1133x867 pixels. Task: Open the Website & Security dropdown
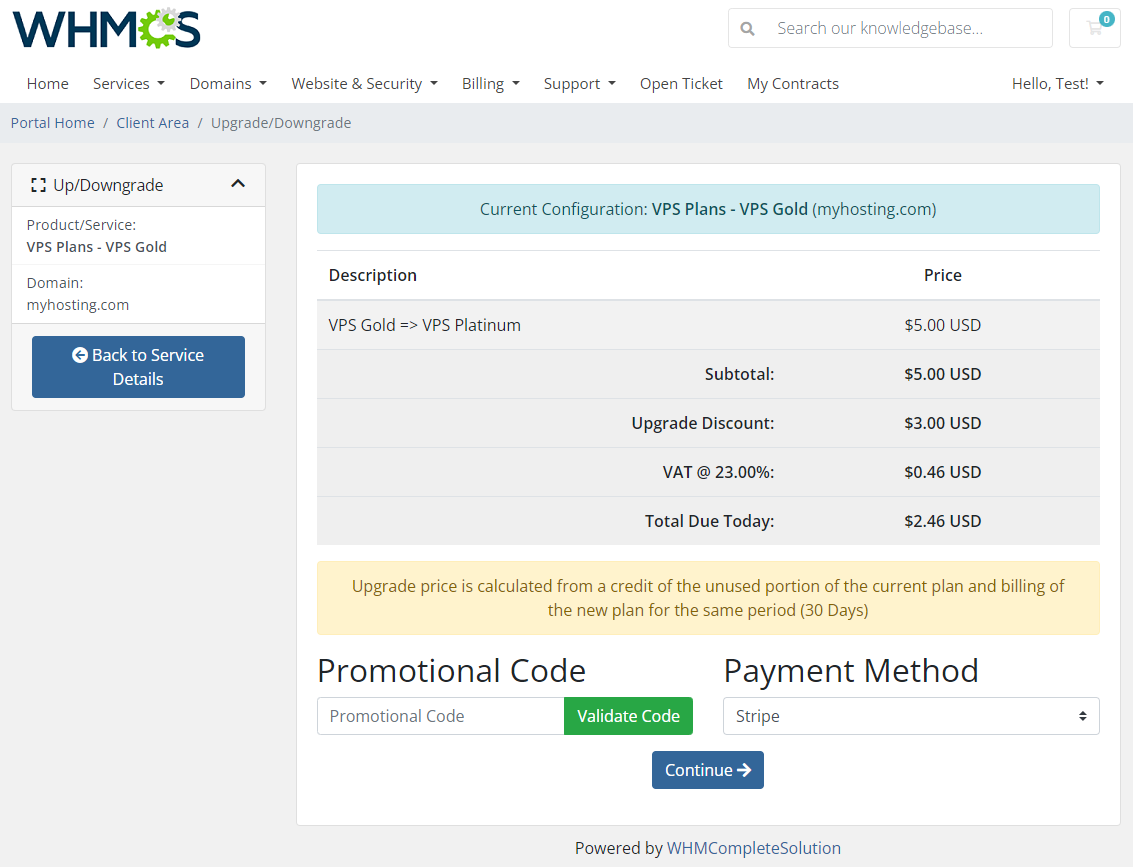(364, 83)
